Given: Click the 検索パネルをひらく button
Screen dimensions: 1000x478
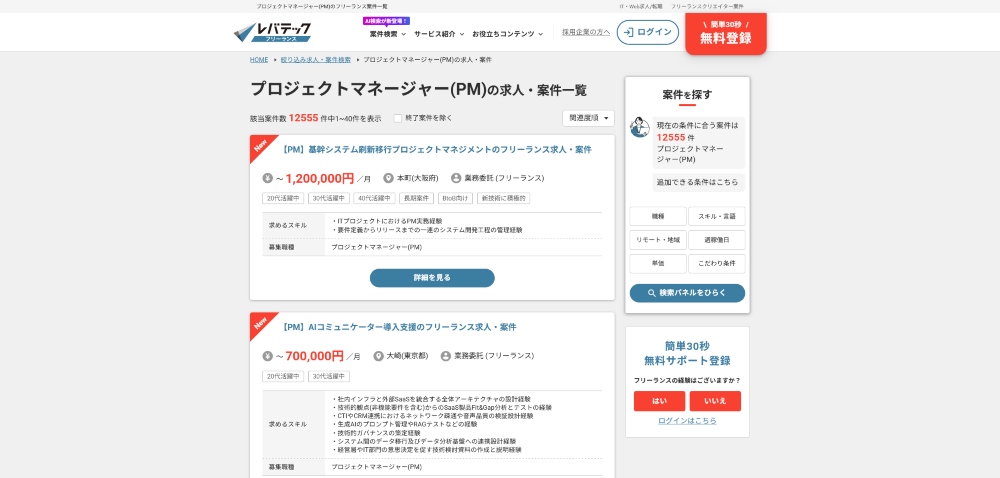Looking at the screenshot, I should click(x=688, y=293).
